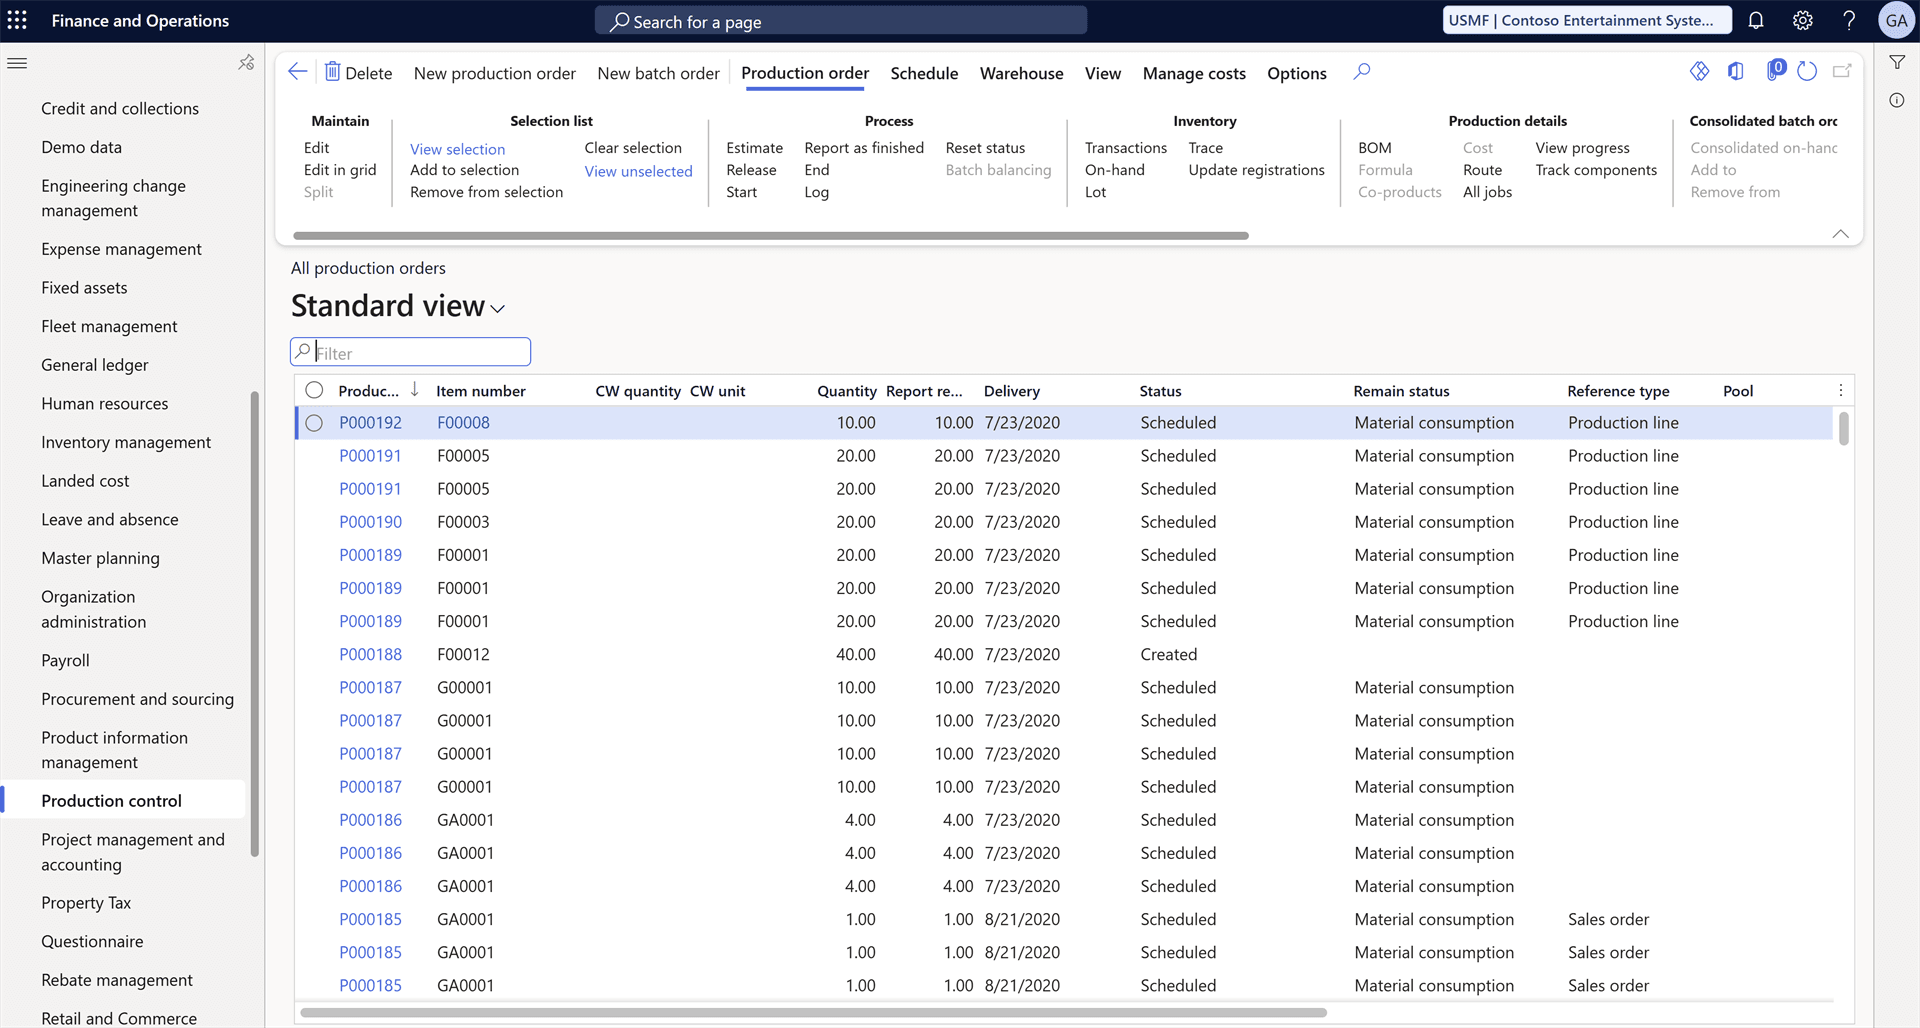This screenshot has height=1028, width=1920.
Task: Refresh the page
Action: point(1806,71)
